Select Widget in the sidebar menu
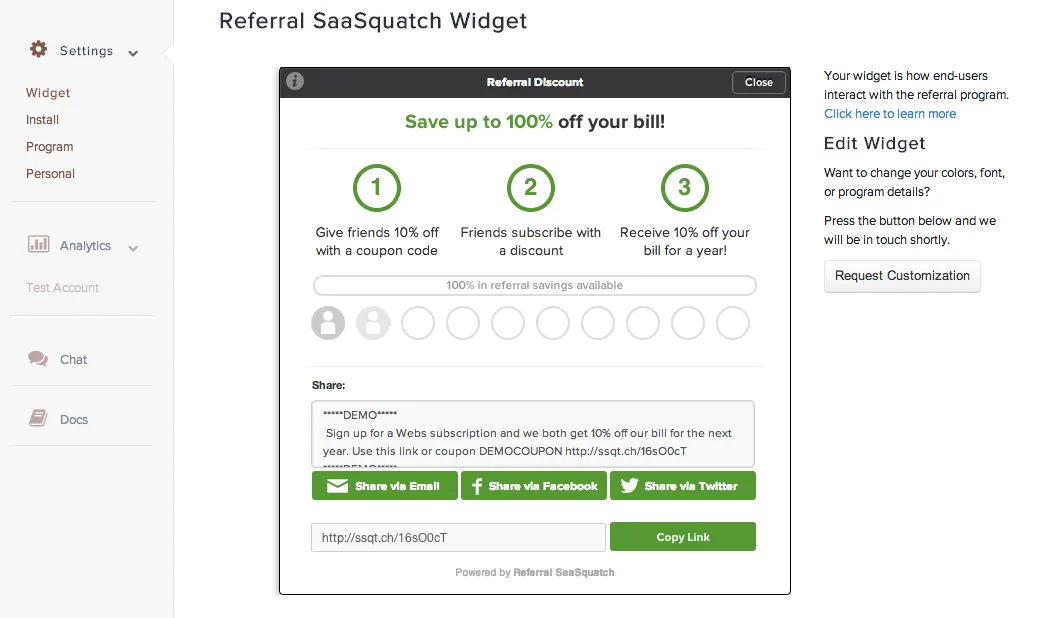The height and width of the screenshot is (618, 1051). tap(48, 92)
